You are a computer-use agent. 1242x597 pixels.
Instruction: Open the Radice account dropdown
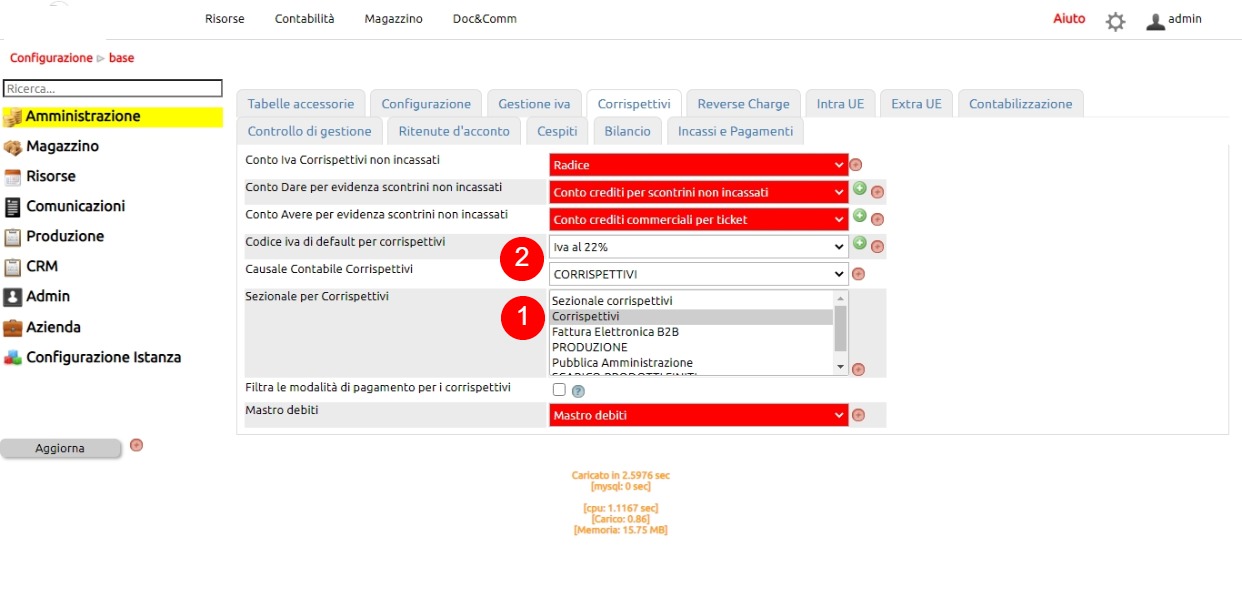[x=699, y=165]
